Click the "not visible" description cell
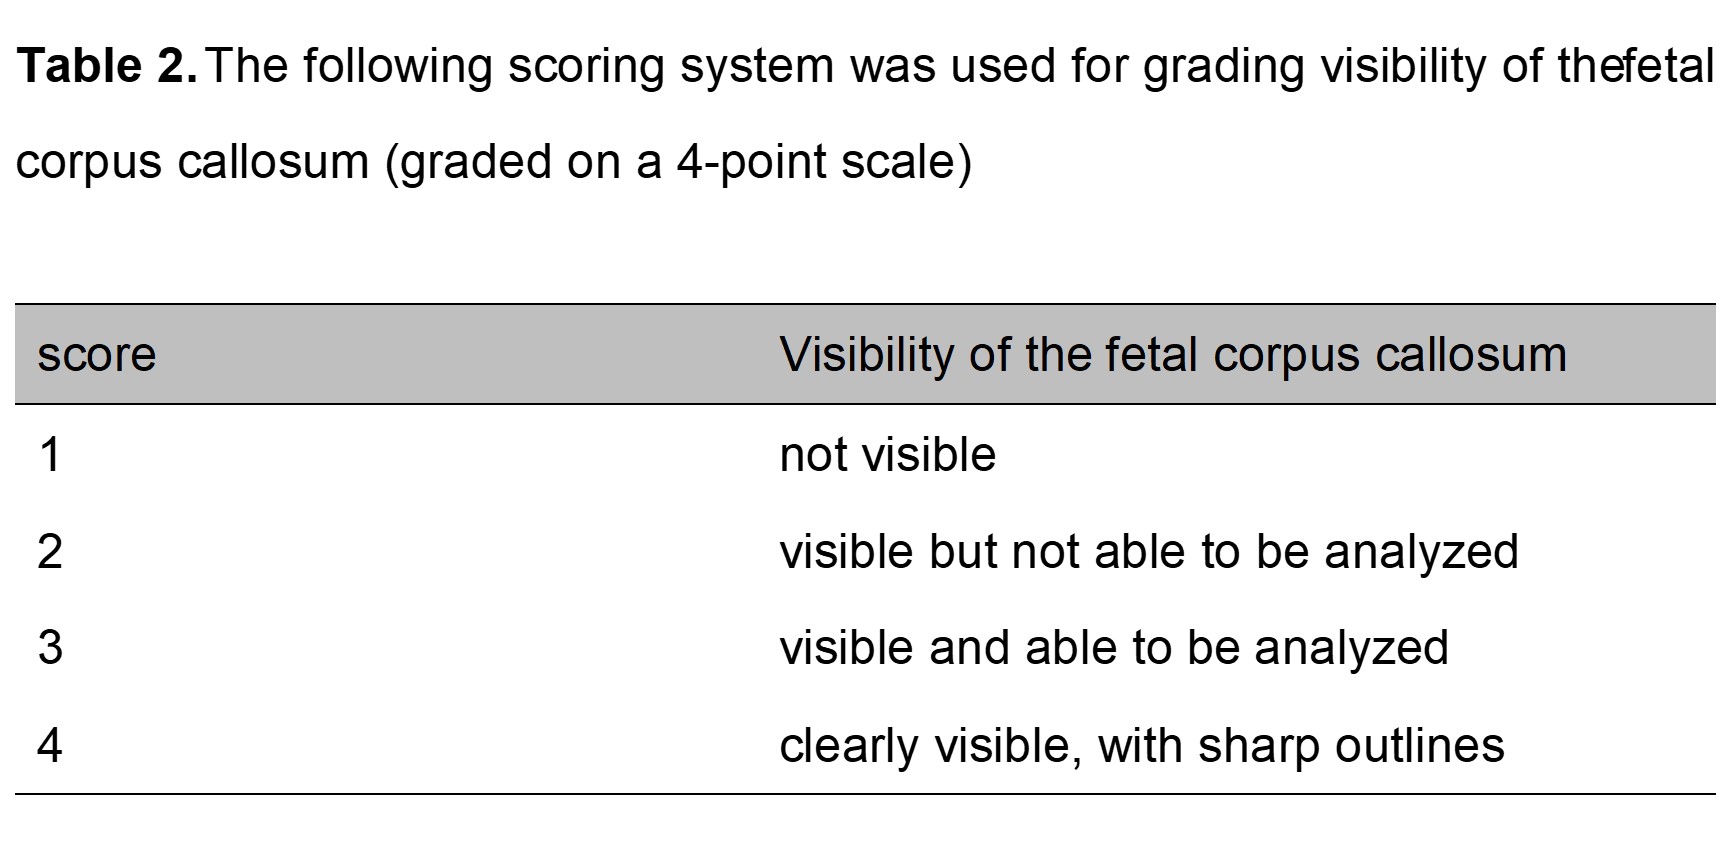This screenshot has width=1731, height=860. coord(887,455)
